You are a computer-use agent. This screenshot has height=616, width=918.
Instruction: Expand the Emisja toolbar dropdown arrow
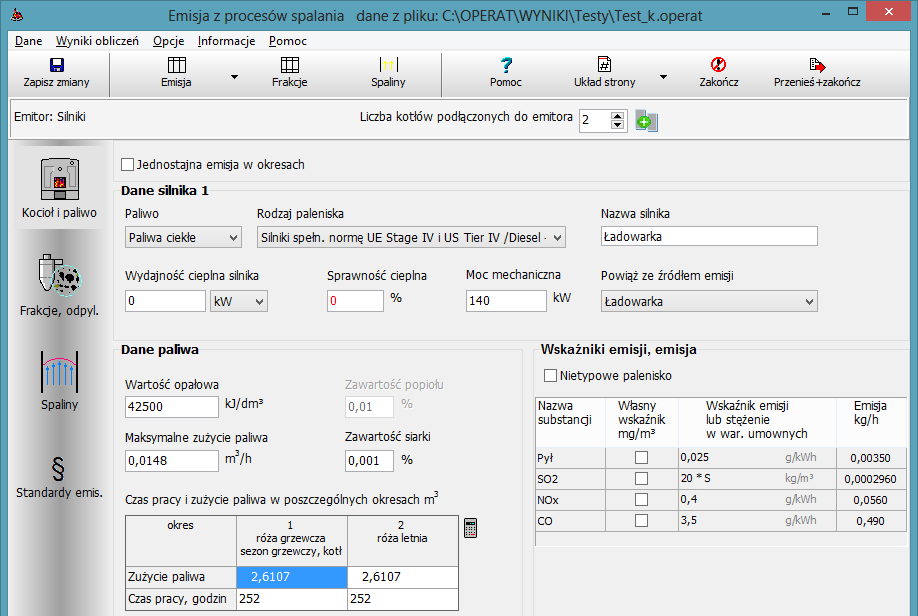[234, 77]
